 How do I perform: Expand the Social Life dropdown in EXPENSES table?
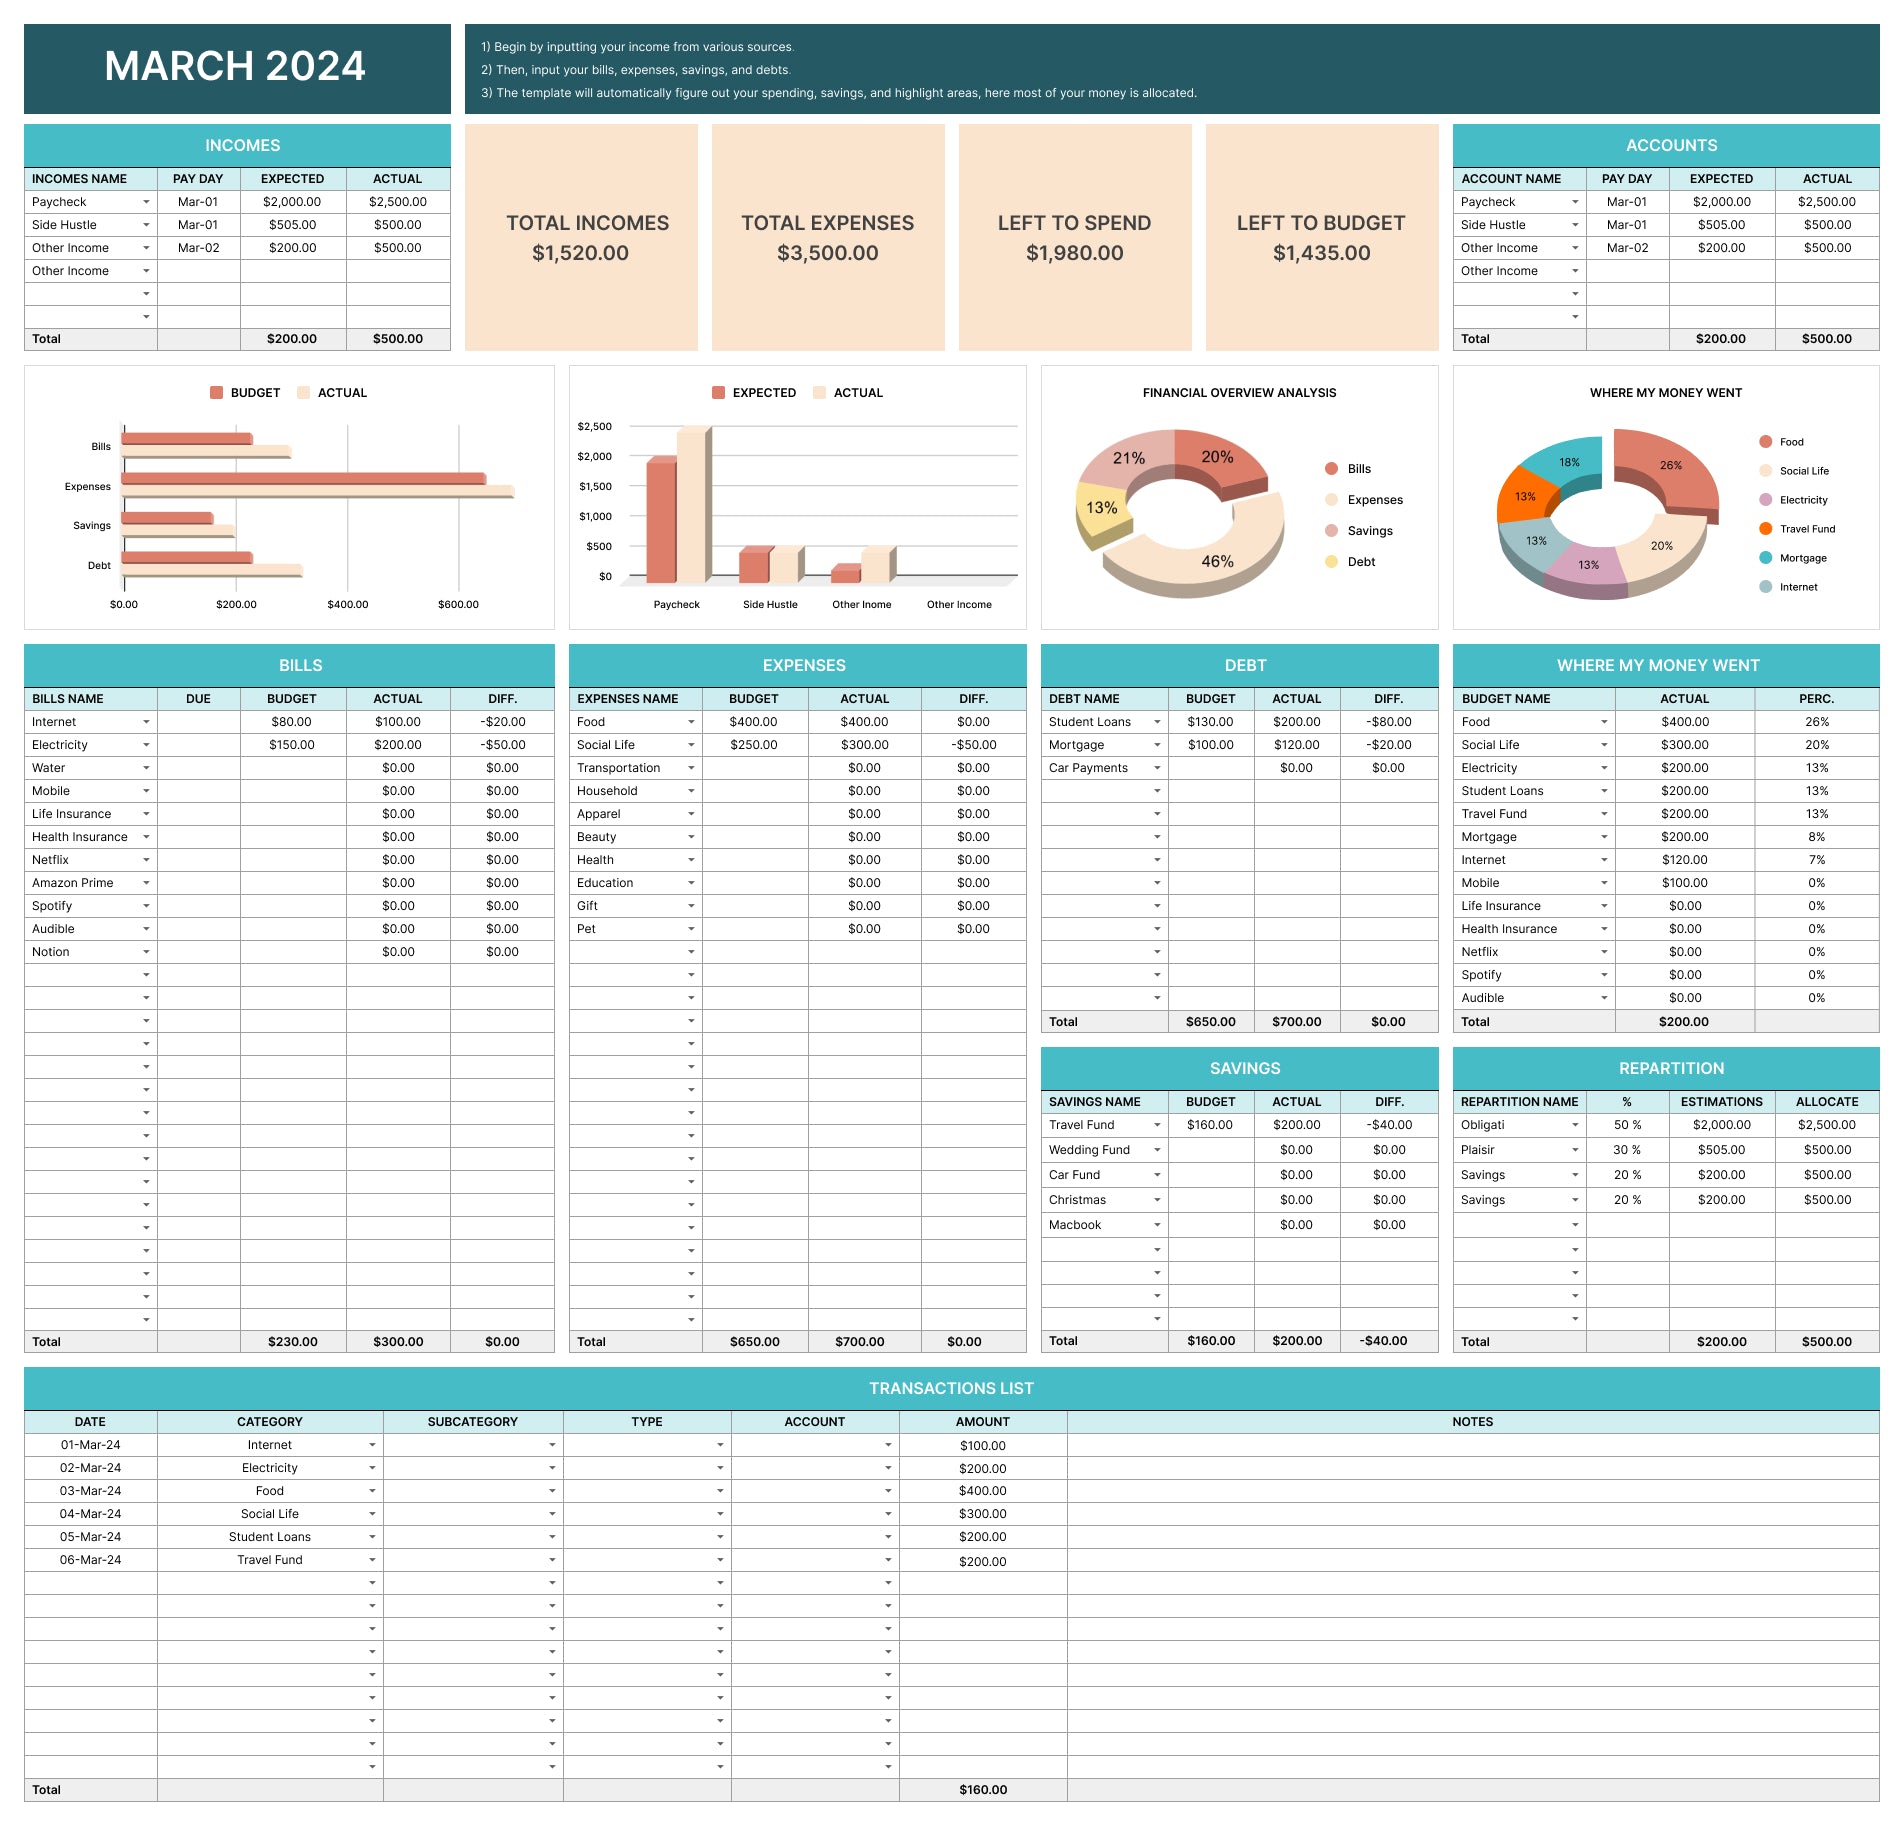point(691,745)
